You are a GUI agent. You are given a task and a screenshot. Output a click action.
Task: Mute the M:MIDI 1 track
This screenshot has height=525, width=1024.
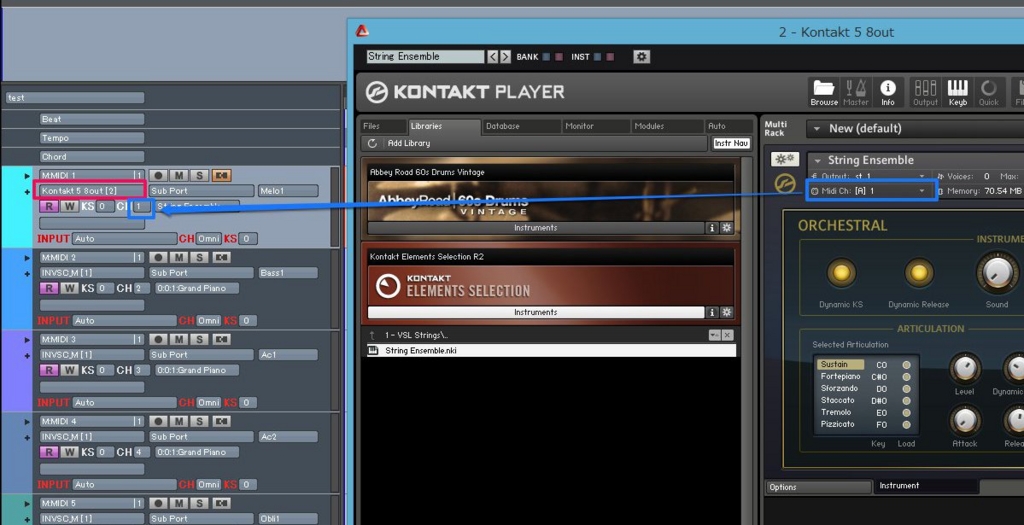[179, 175]
